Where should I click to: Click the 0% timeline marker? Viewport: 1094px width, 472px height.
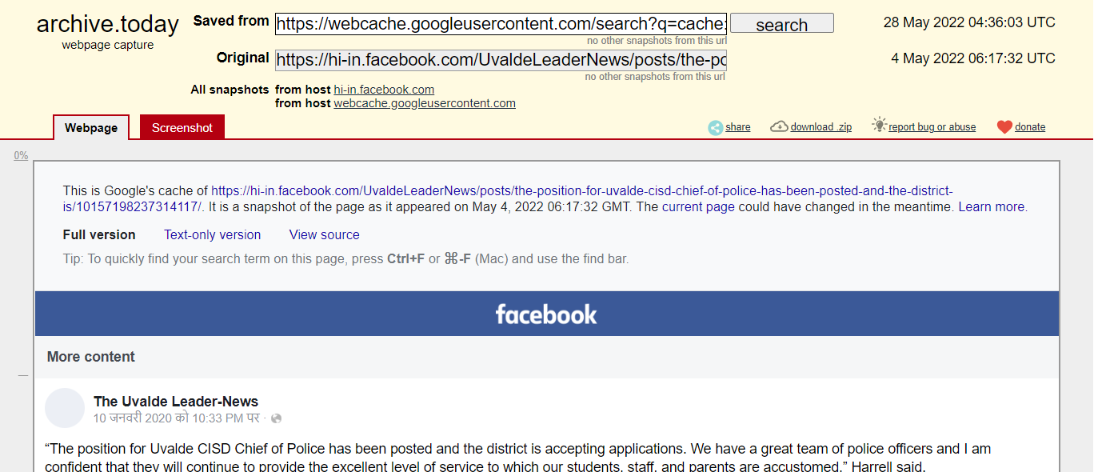tap(21, 155)
